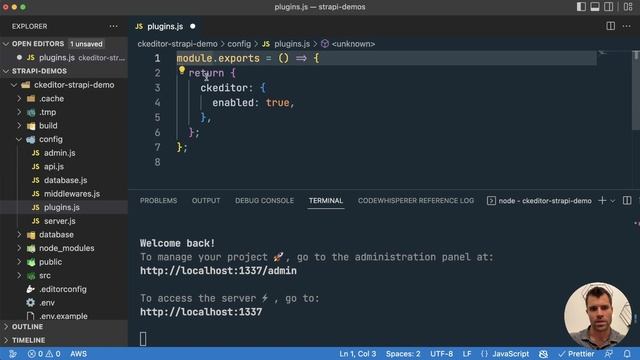Open customize layout icon in title bar
This screenshot has width=640, height=360.
(x=628, y=7)
